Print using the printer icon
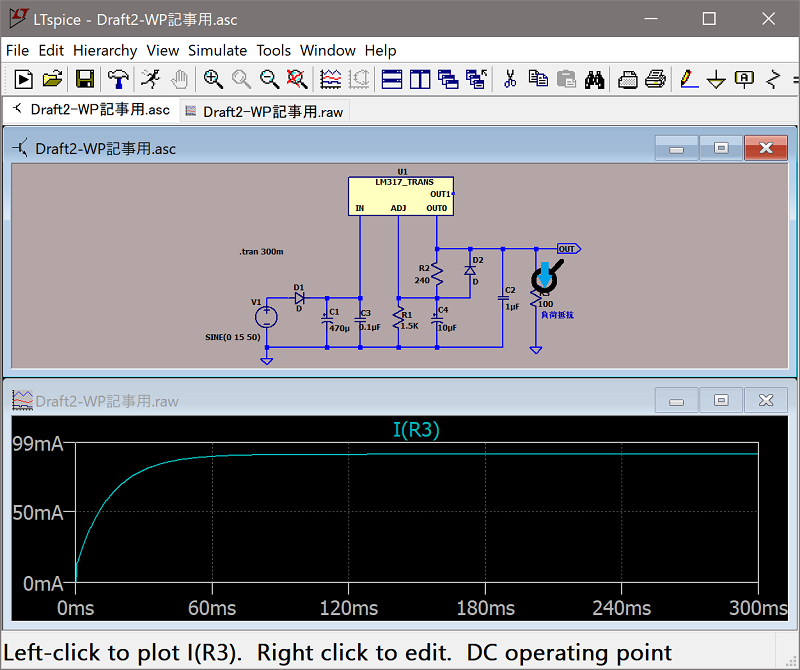The height and width of the screenshot is (670, 800). [656, 79]
